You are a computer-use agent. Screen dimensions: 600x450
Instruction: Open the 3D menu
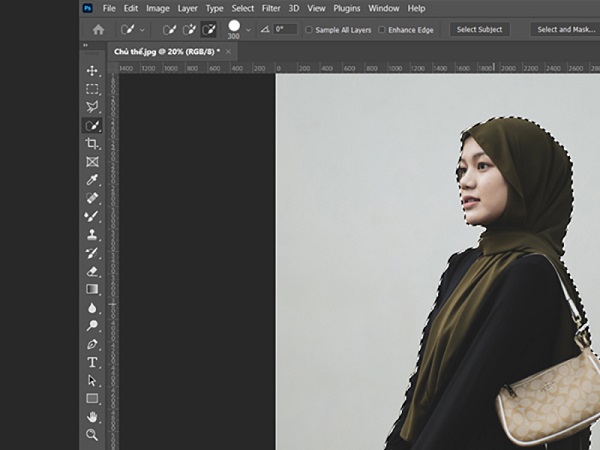coord(294,8)
